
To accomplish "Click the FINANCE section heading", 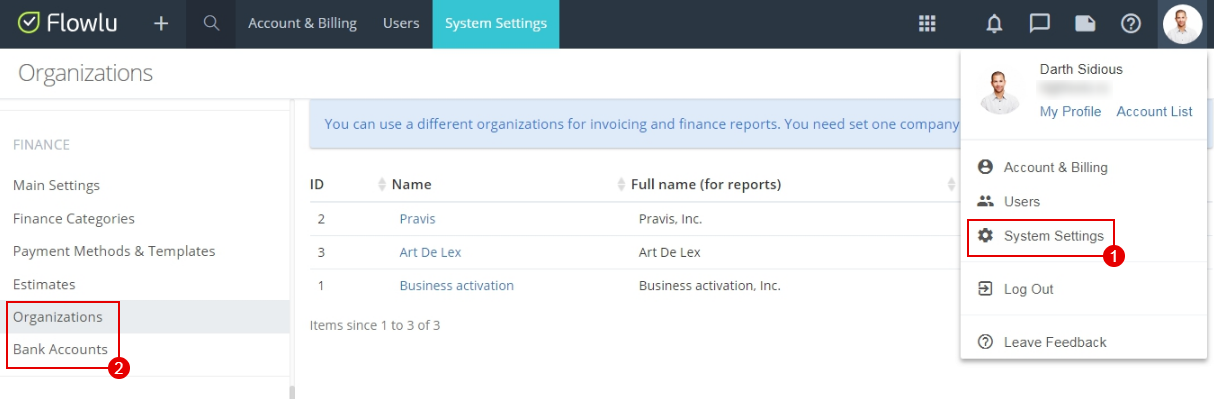I will pos(41,144).
